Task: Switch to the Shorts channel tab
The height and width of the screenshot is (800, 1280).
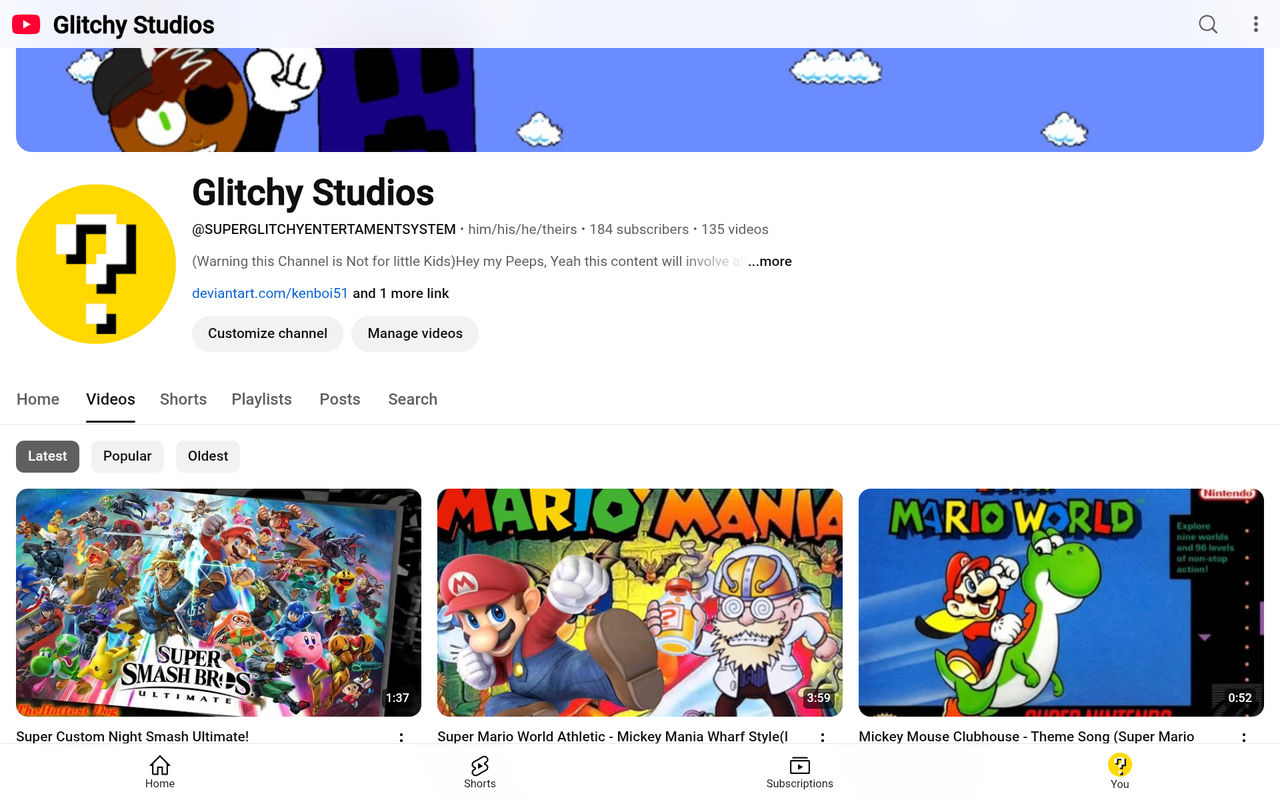Action: click(183, 399)
